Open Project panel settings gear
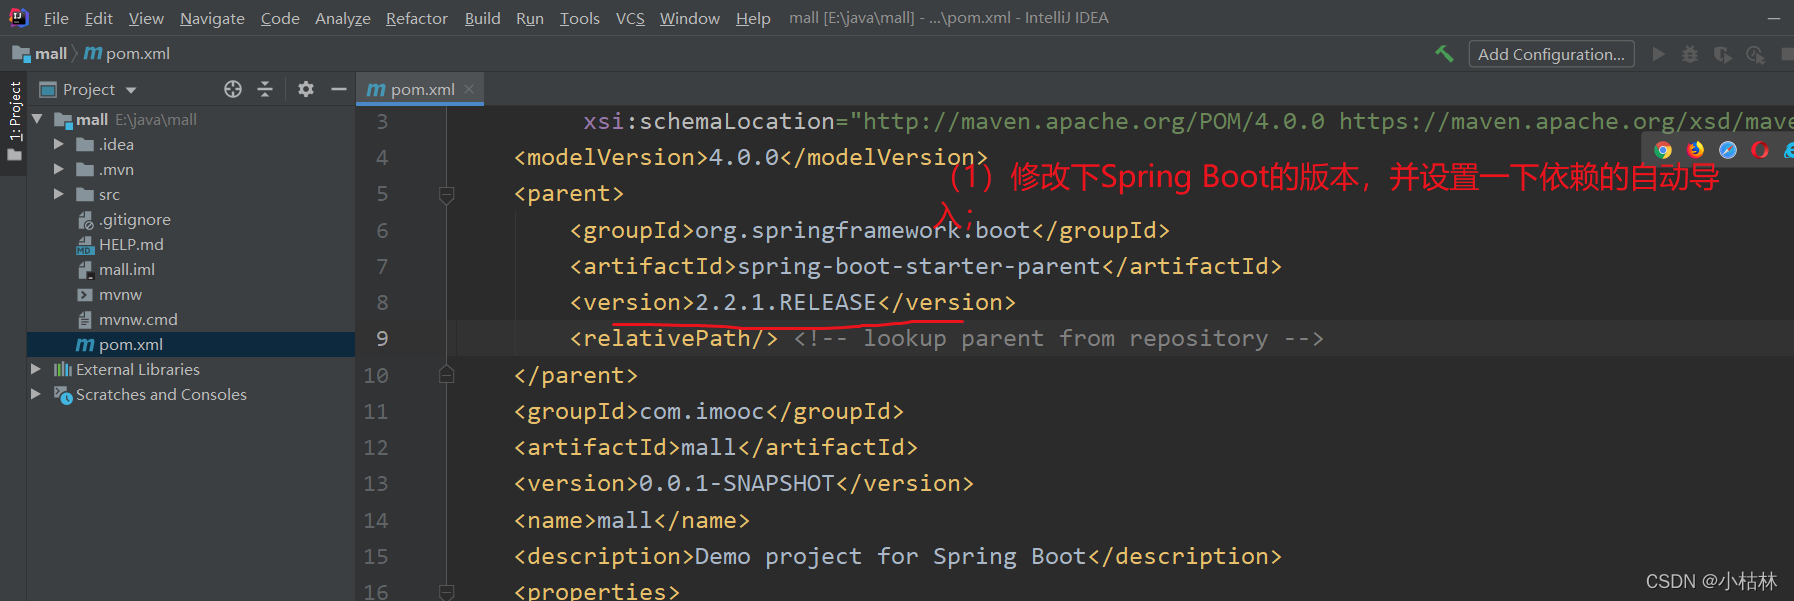Viewport: 1794px width, 601px height. (306, 89)
